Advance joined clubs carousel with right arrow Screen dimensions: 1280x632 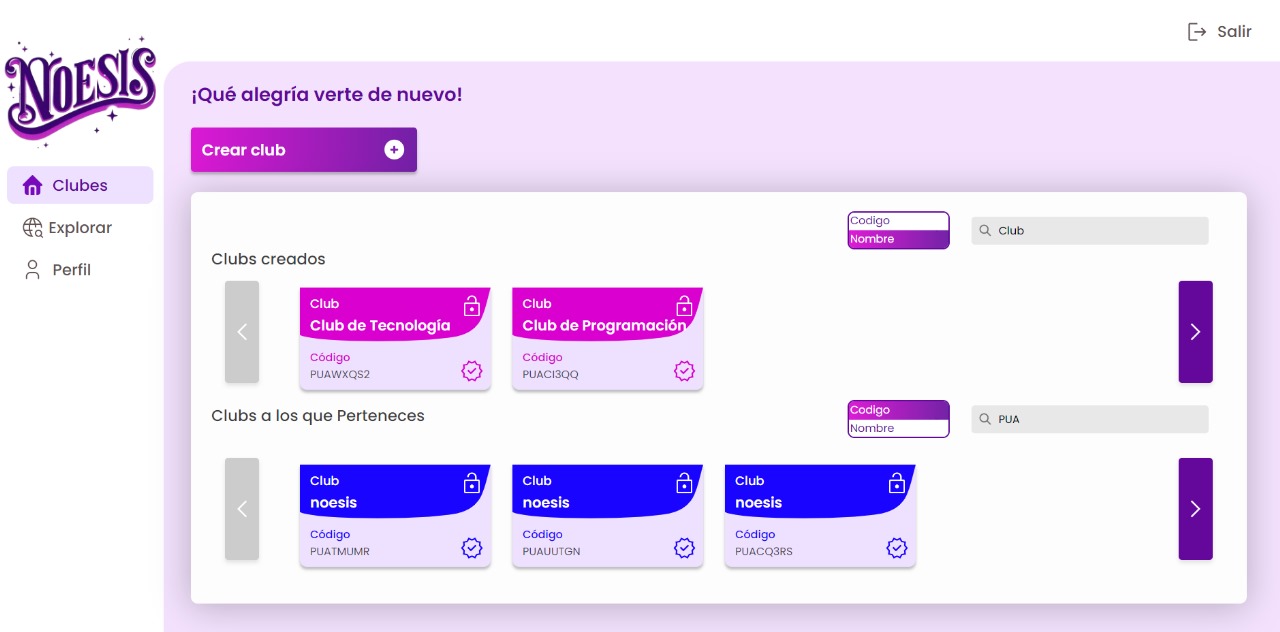click(x=1195, y=509)
